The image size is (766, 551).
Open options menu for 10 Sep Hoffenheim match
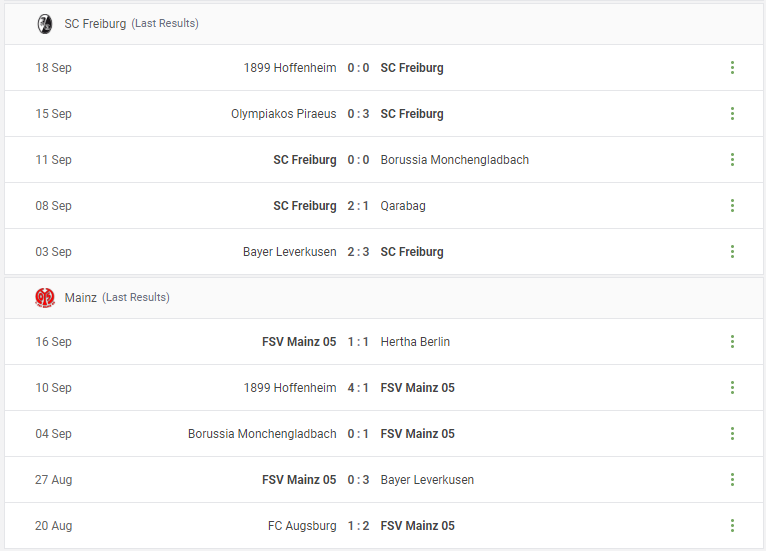pyautogui.click(x=732, y=388)
